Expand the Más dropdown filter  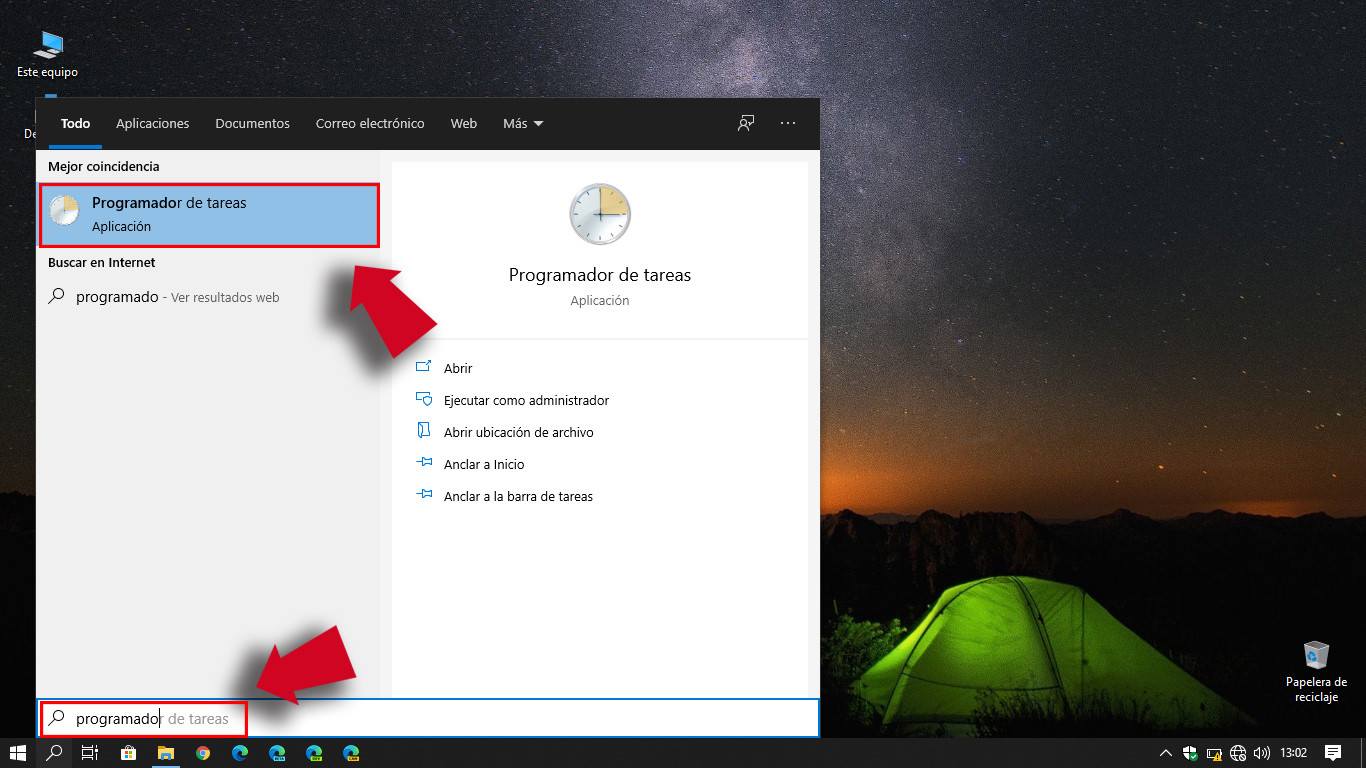click(x=523, y=124)
